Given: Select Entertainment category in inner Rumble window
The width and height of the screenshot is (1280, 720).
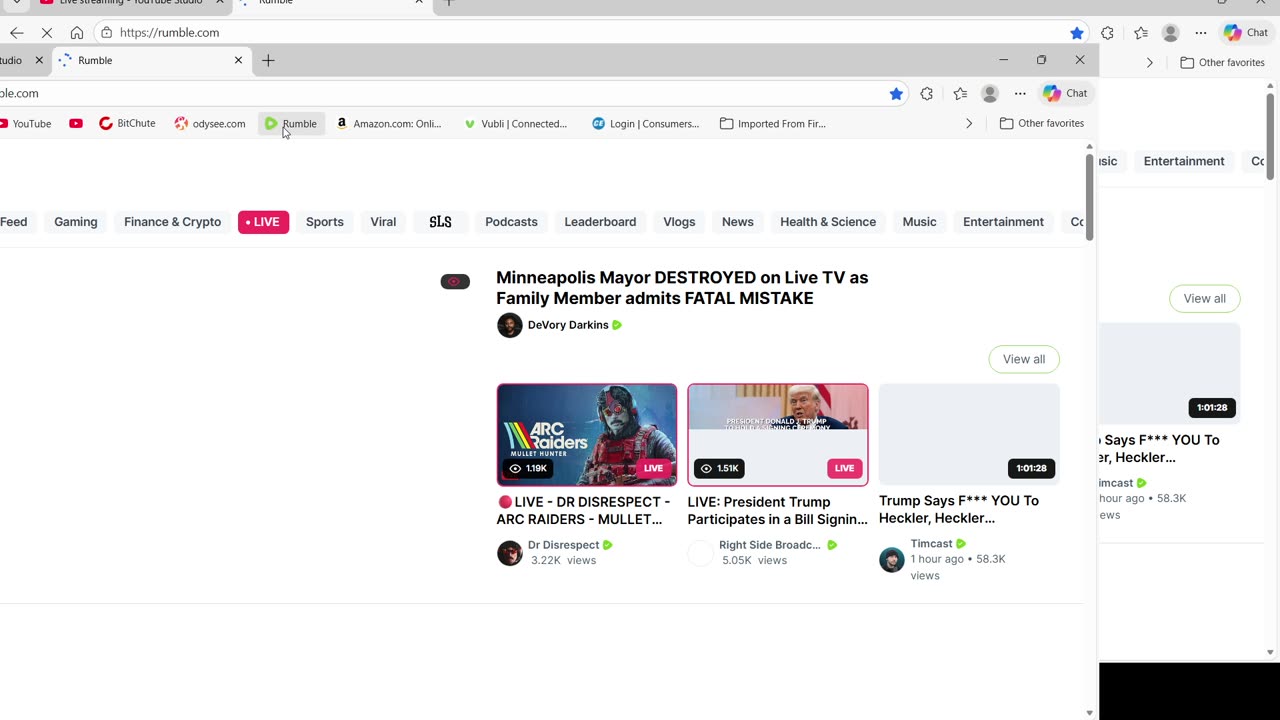Looking at the screenshot, I should pyautogui.click(x=1003, y=222).
